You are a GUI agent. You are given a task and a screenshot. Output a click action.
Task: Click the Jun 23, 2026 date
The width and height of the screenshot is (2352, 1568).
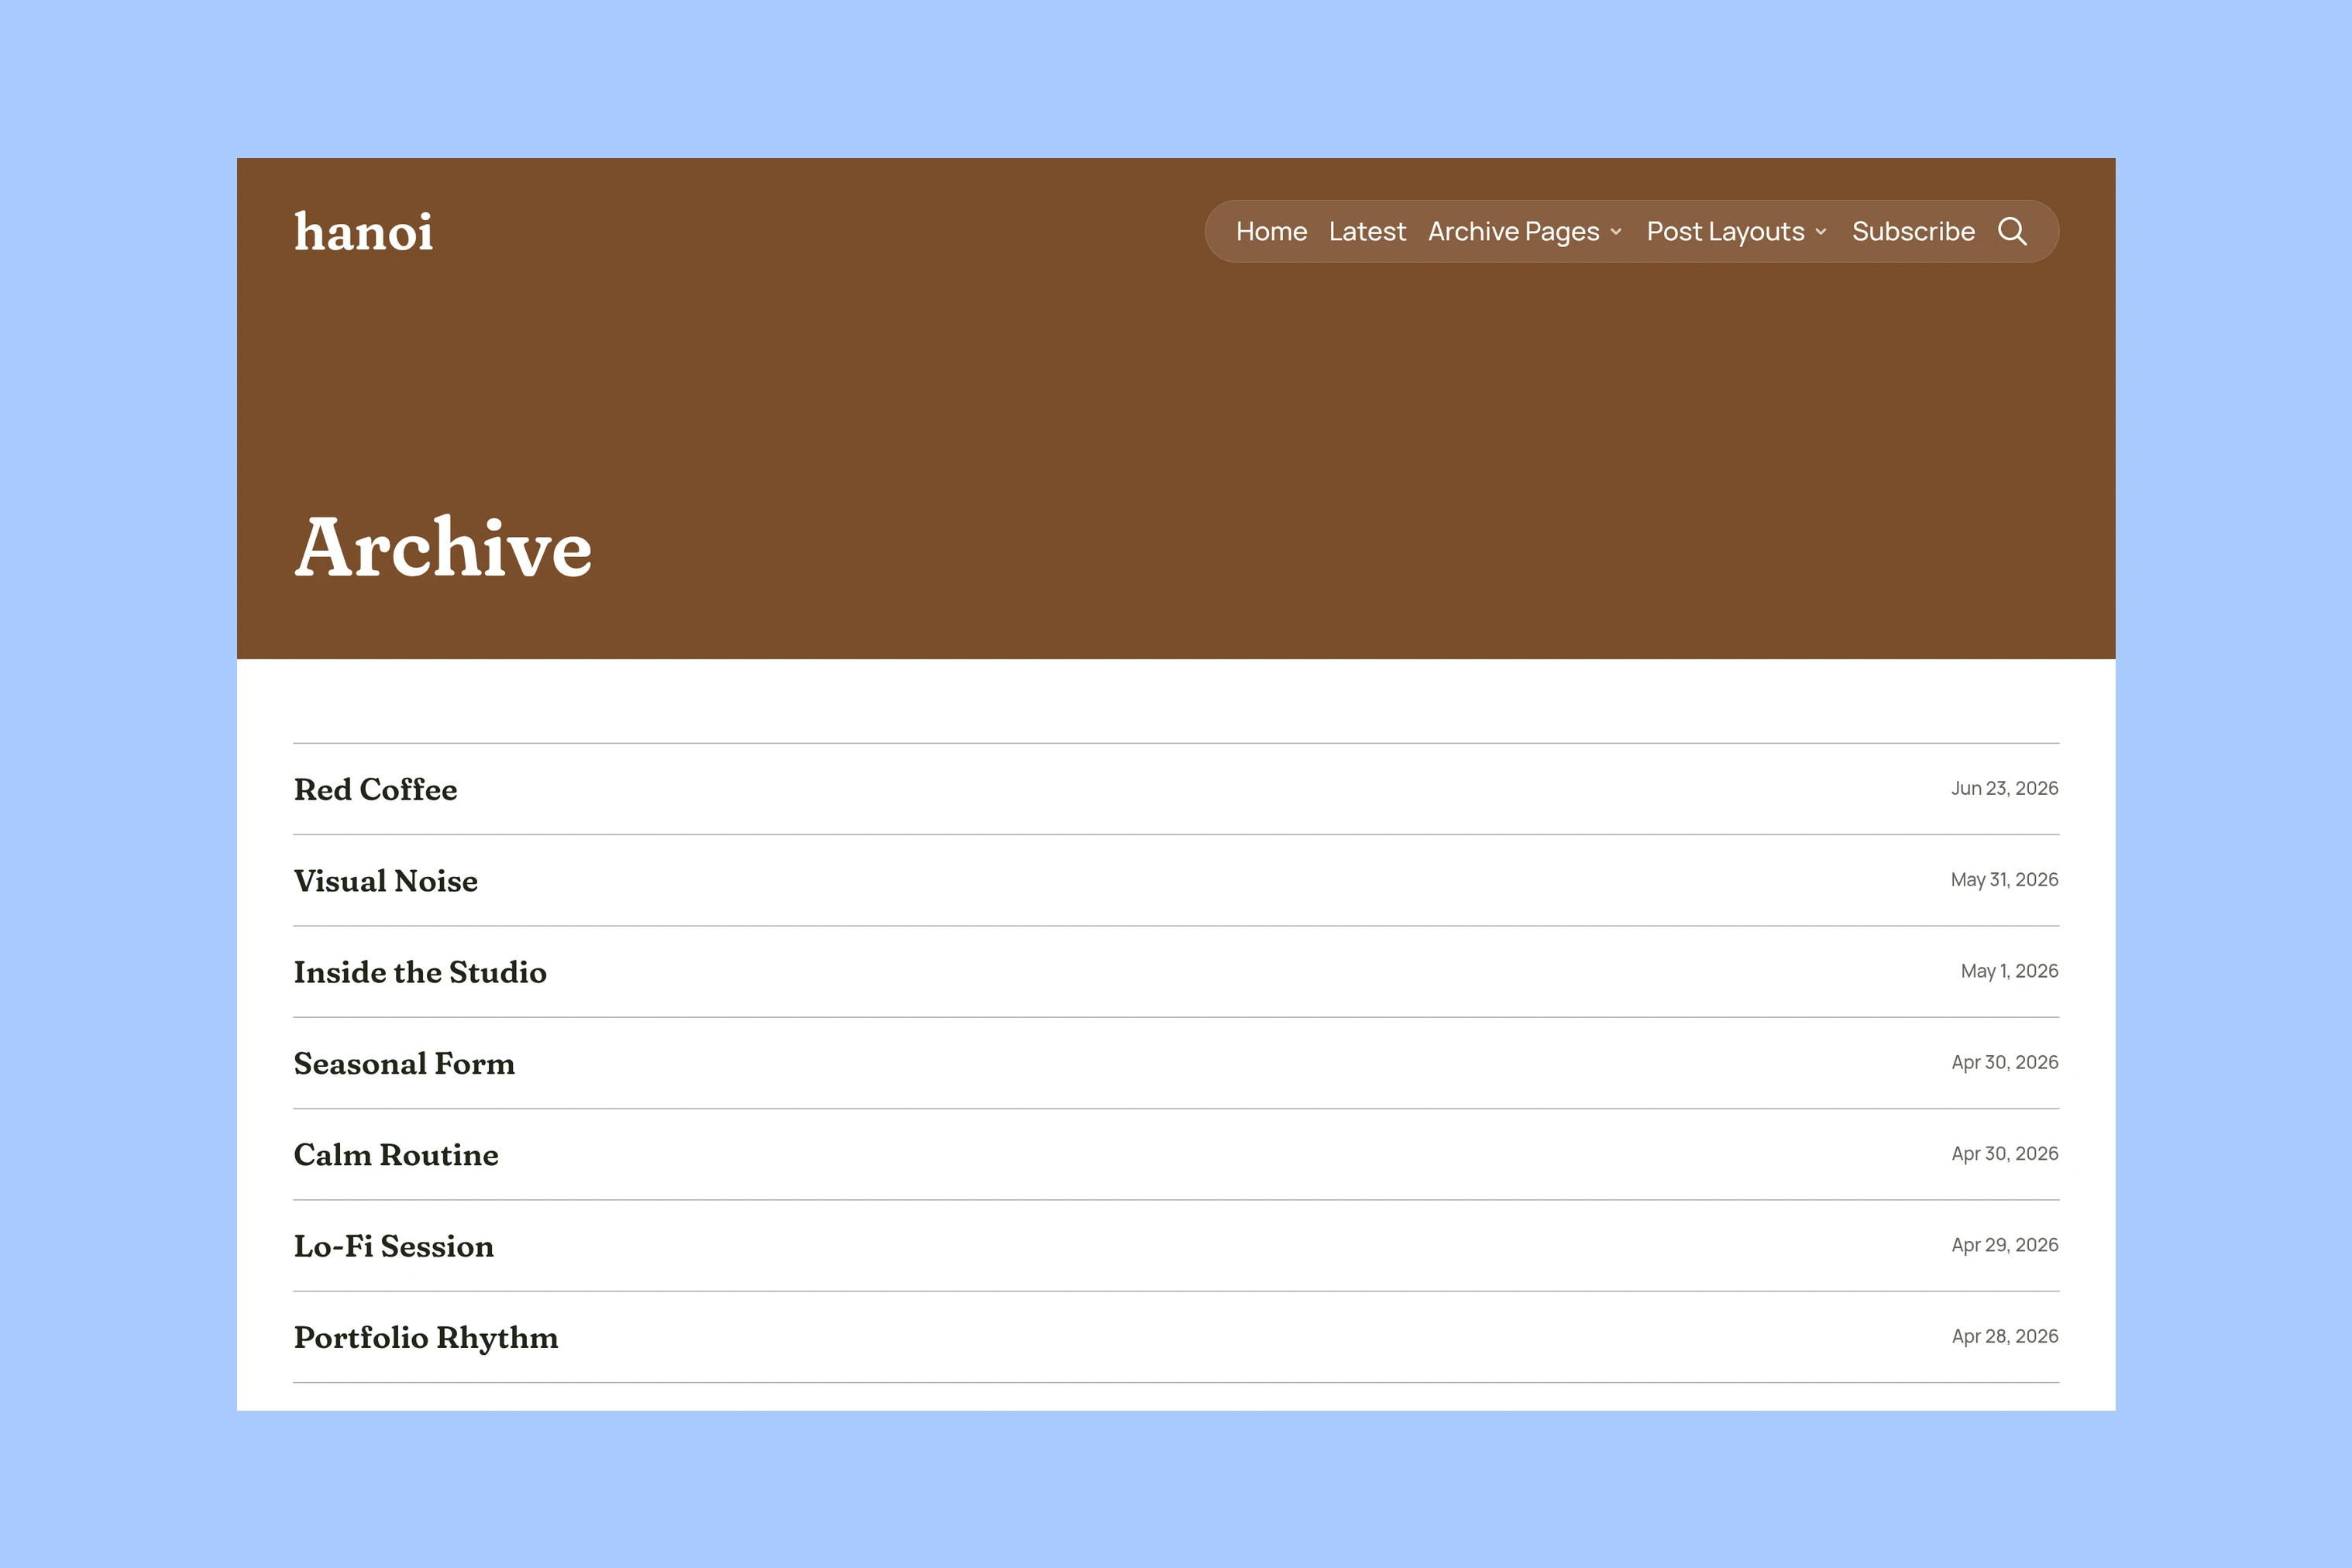[x=2004, y=788]
